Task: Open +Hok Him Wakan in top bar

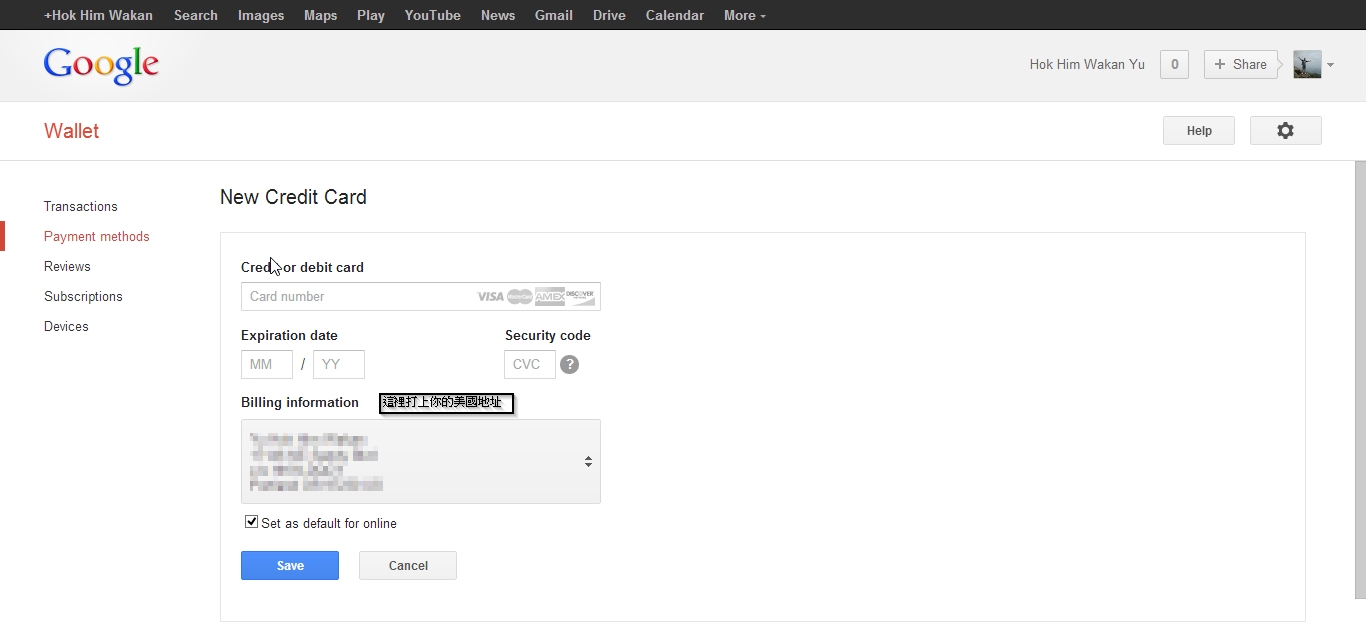Action: pyautogui.click(x=98, y=15)
